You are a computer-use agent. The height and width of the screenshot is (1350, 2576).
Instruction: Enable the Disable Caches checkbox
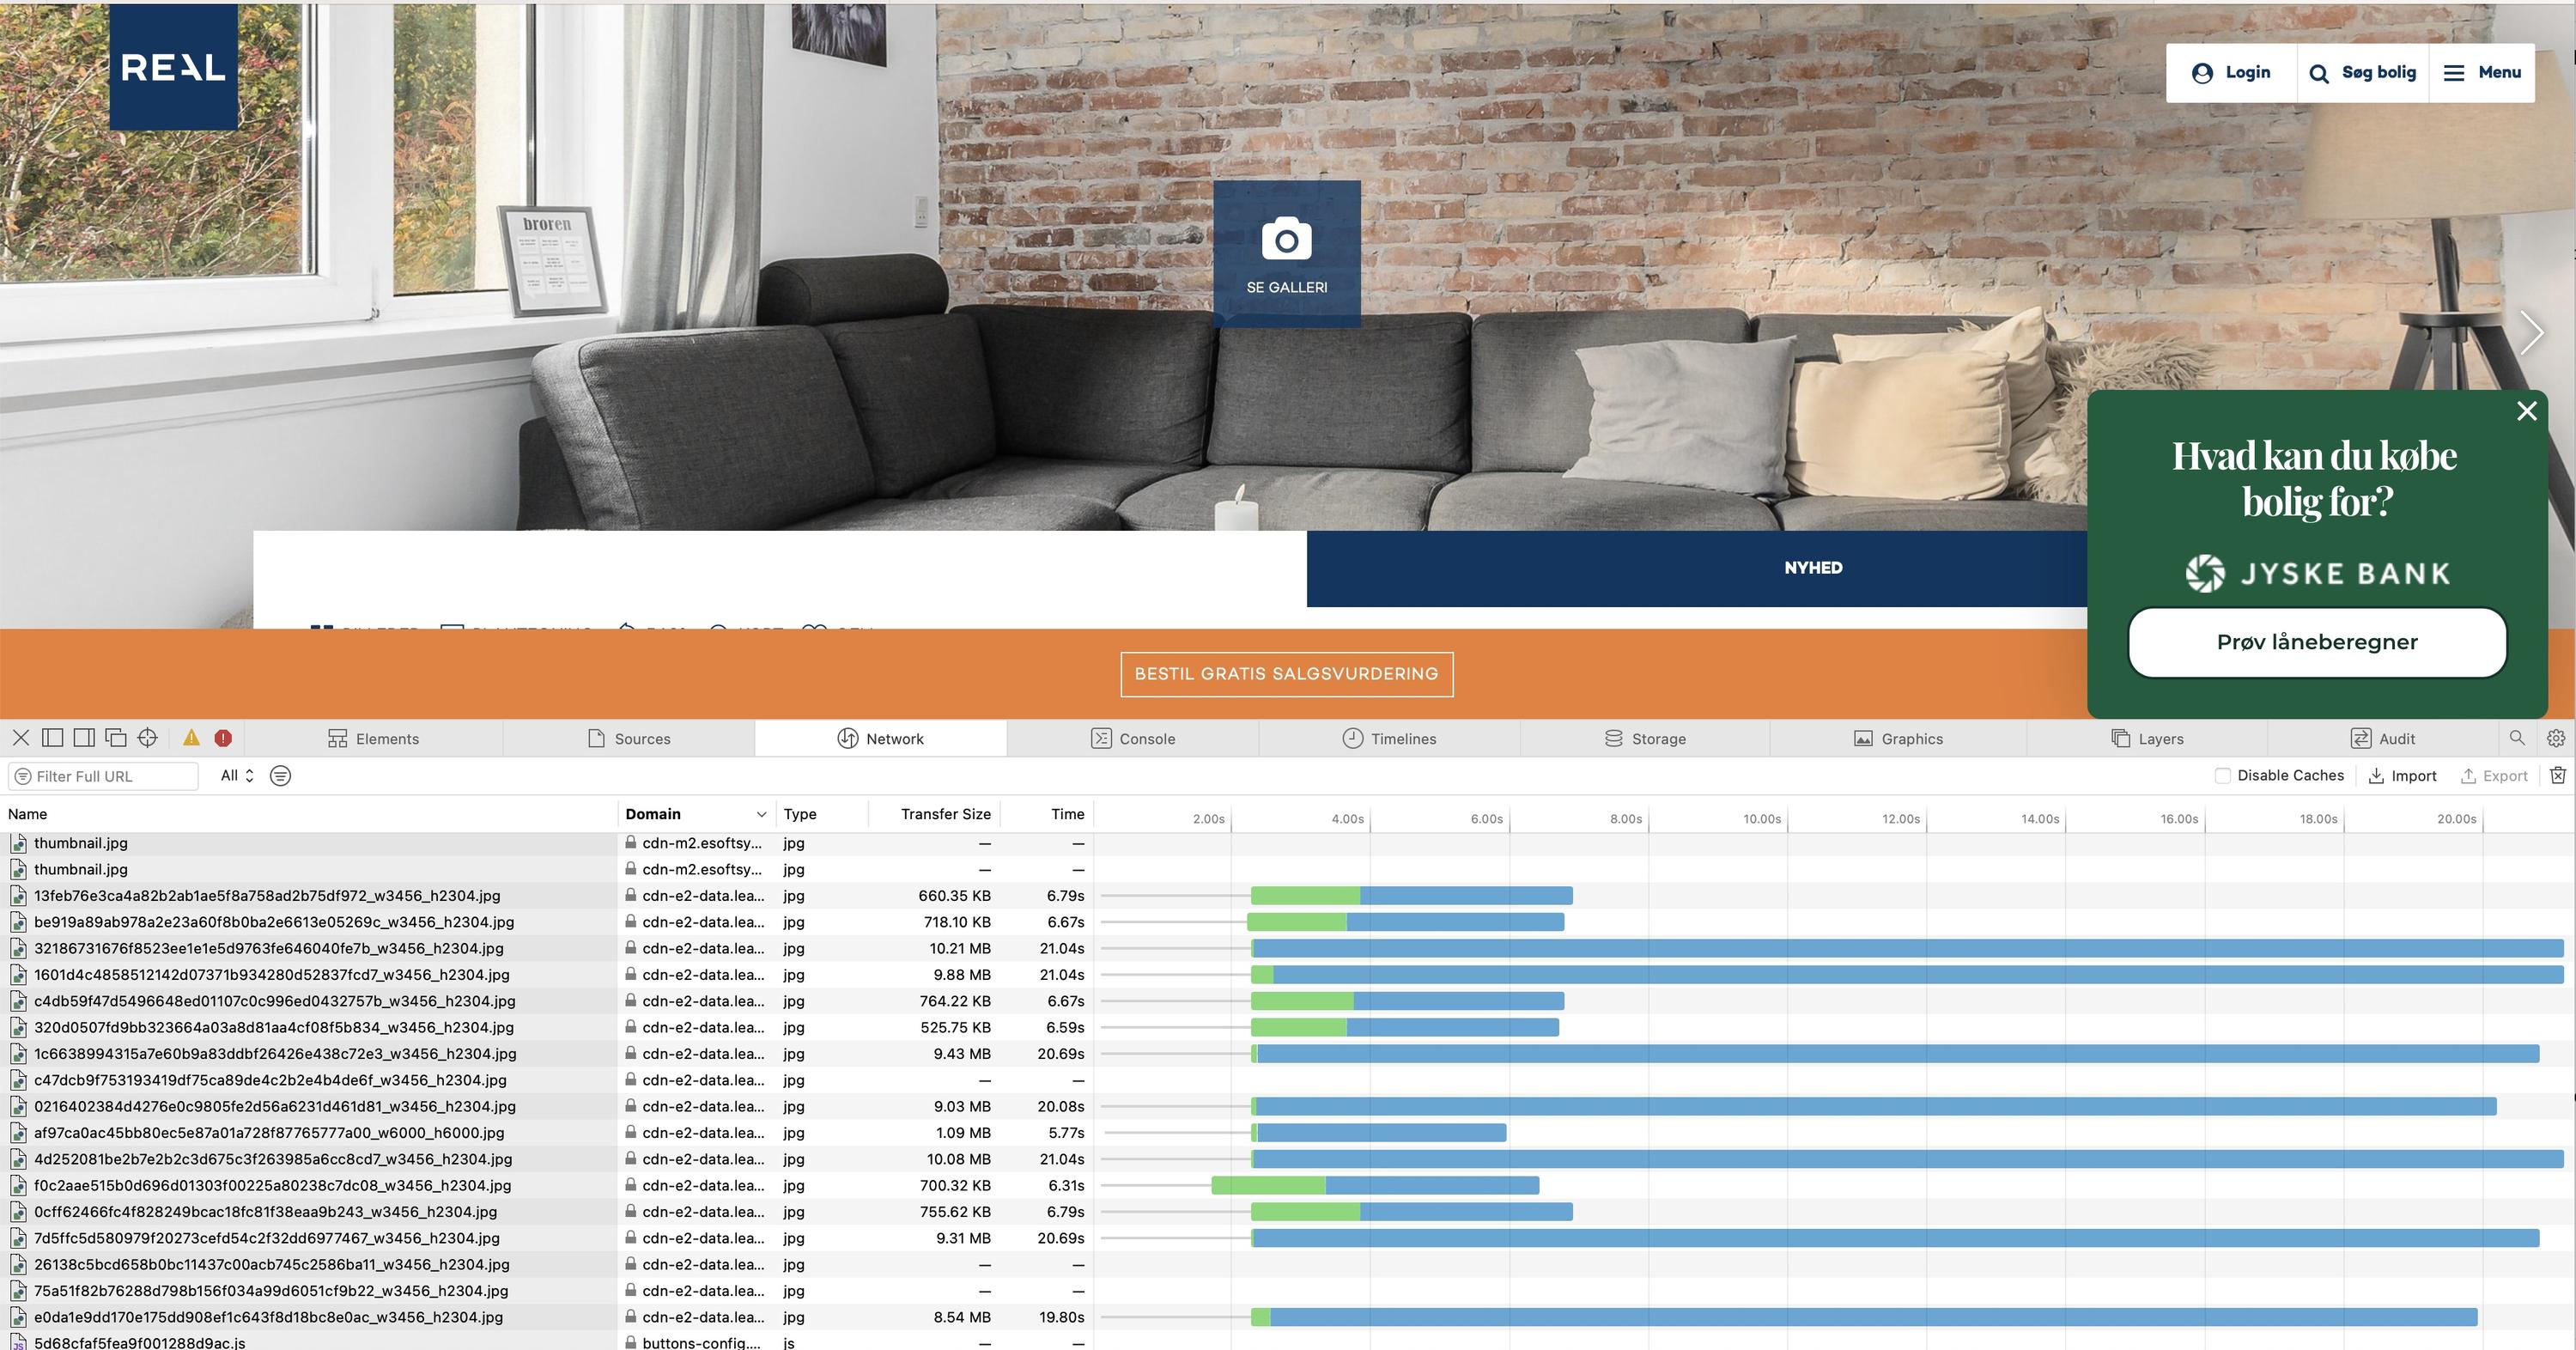coord(2222,776)
